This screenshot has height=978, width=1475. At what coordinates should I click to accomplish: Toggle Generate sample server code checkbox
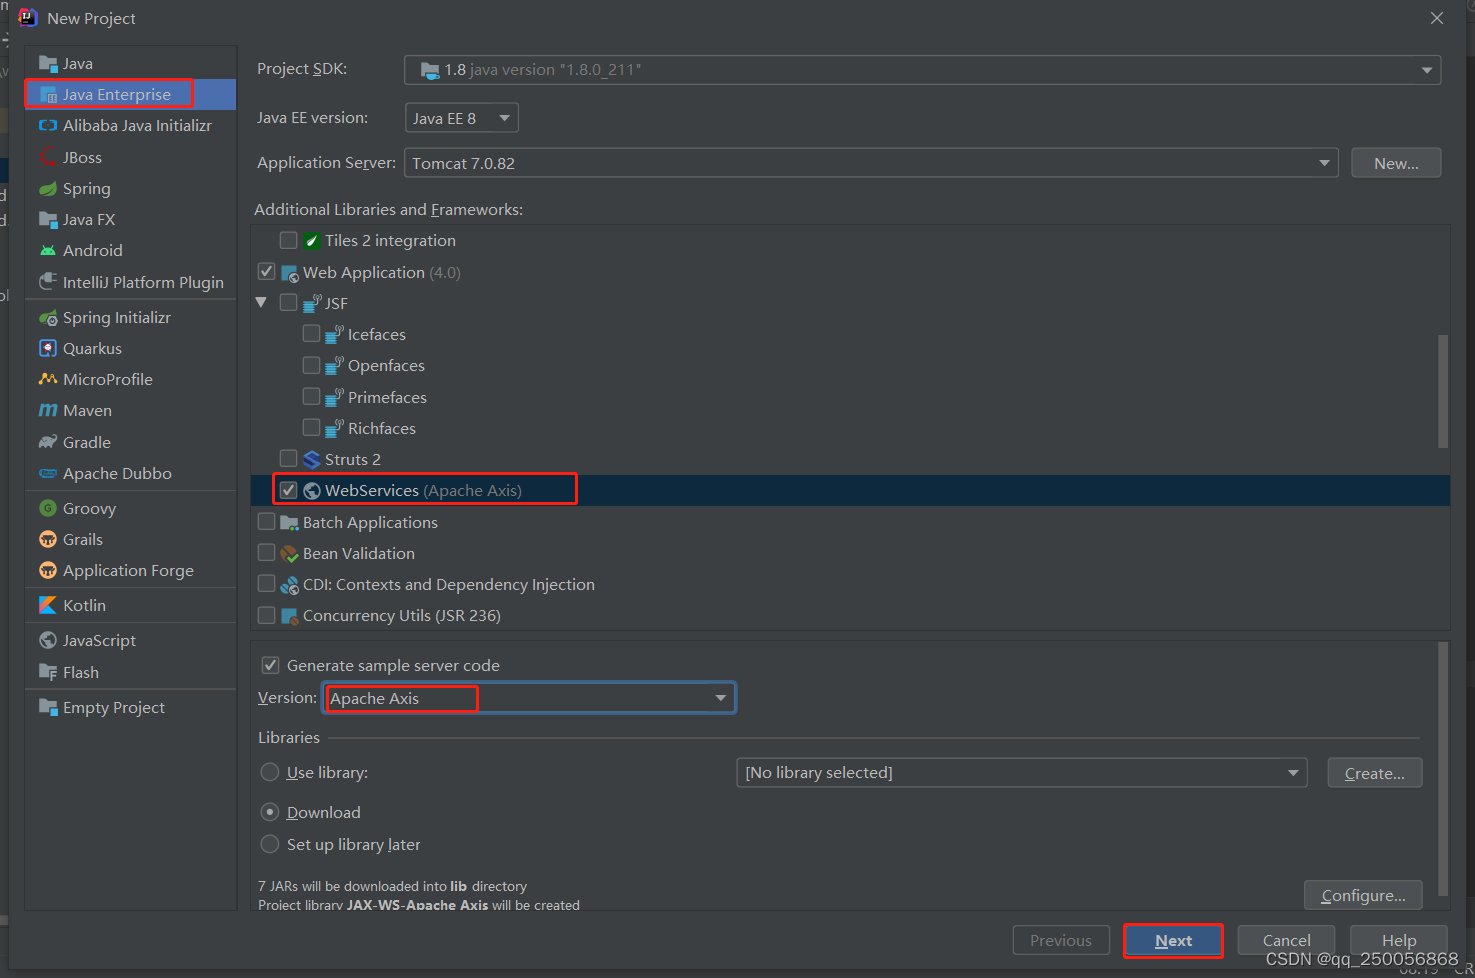pos(270,665)
